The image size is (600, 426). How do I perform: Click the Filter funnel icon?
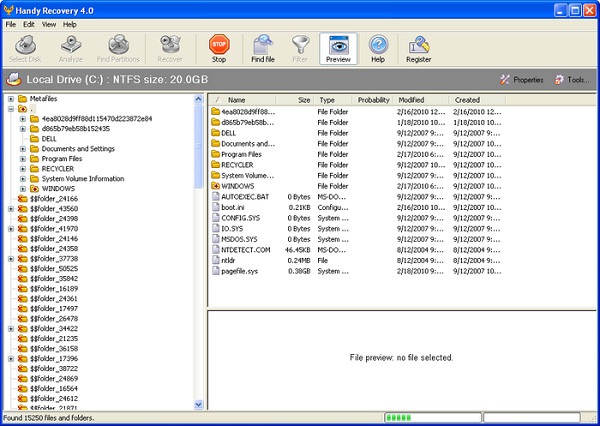[300, 49]
